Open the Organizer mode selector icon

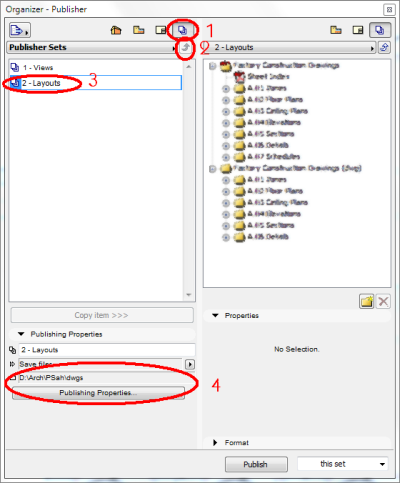click(20, 30)
